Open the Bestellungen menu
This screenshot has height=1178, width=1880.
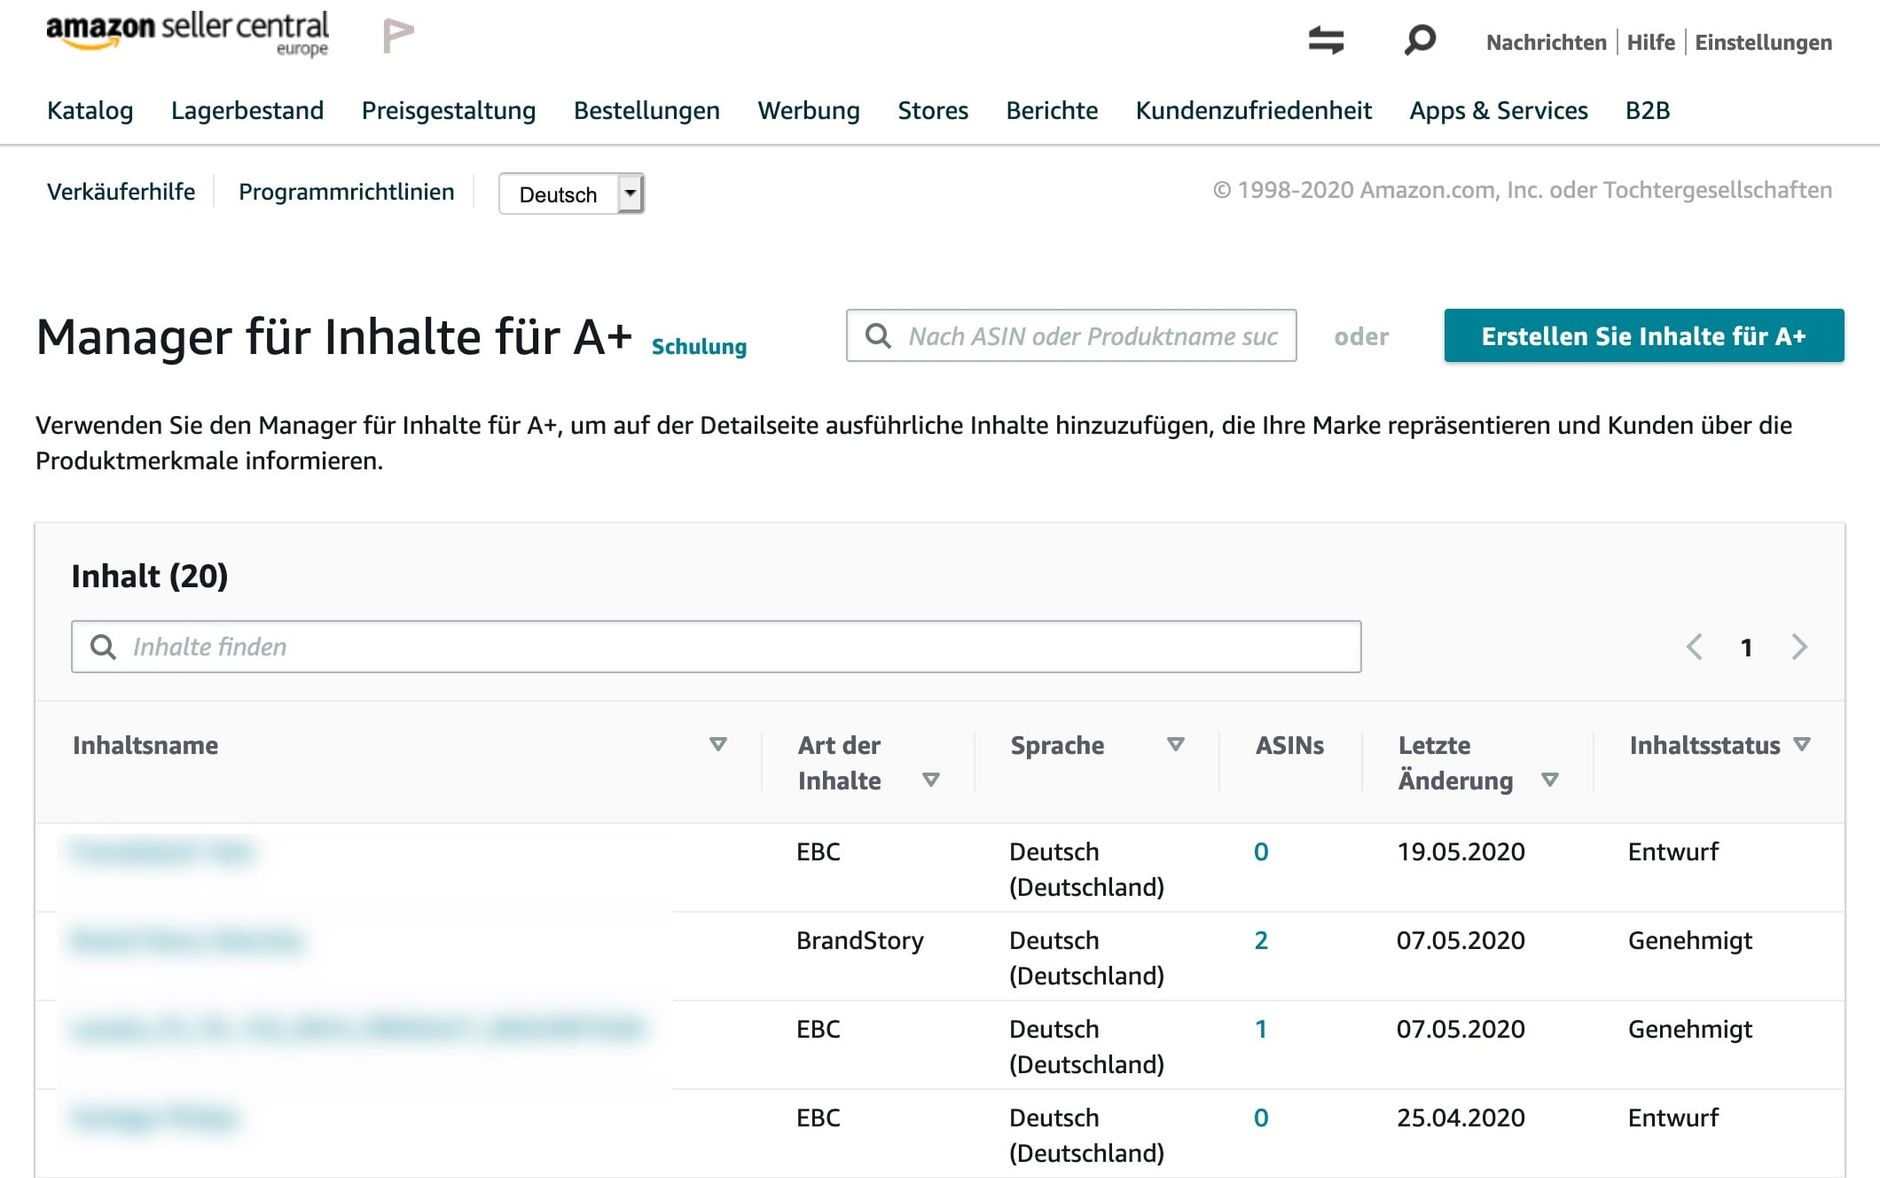point(646,110)
